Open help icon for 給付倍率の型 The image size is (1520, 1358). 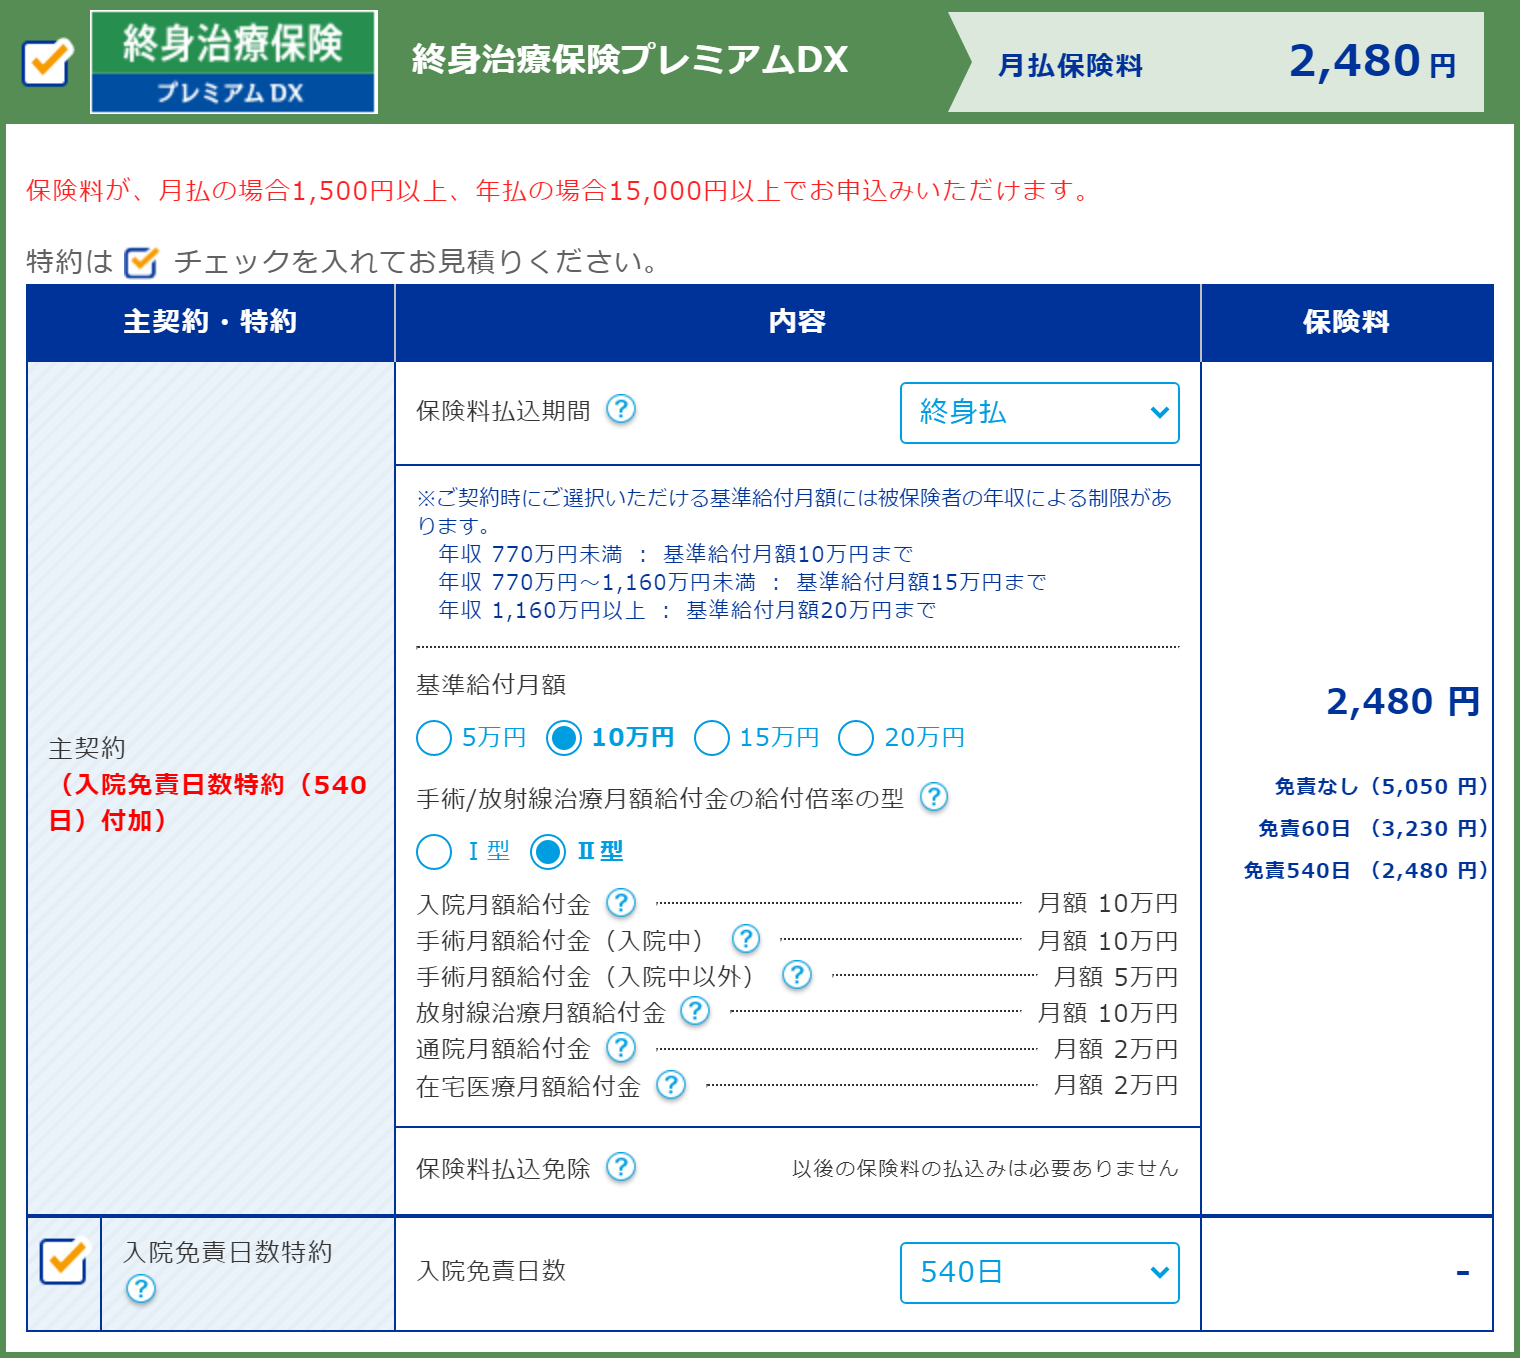tap(934, 797)
